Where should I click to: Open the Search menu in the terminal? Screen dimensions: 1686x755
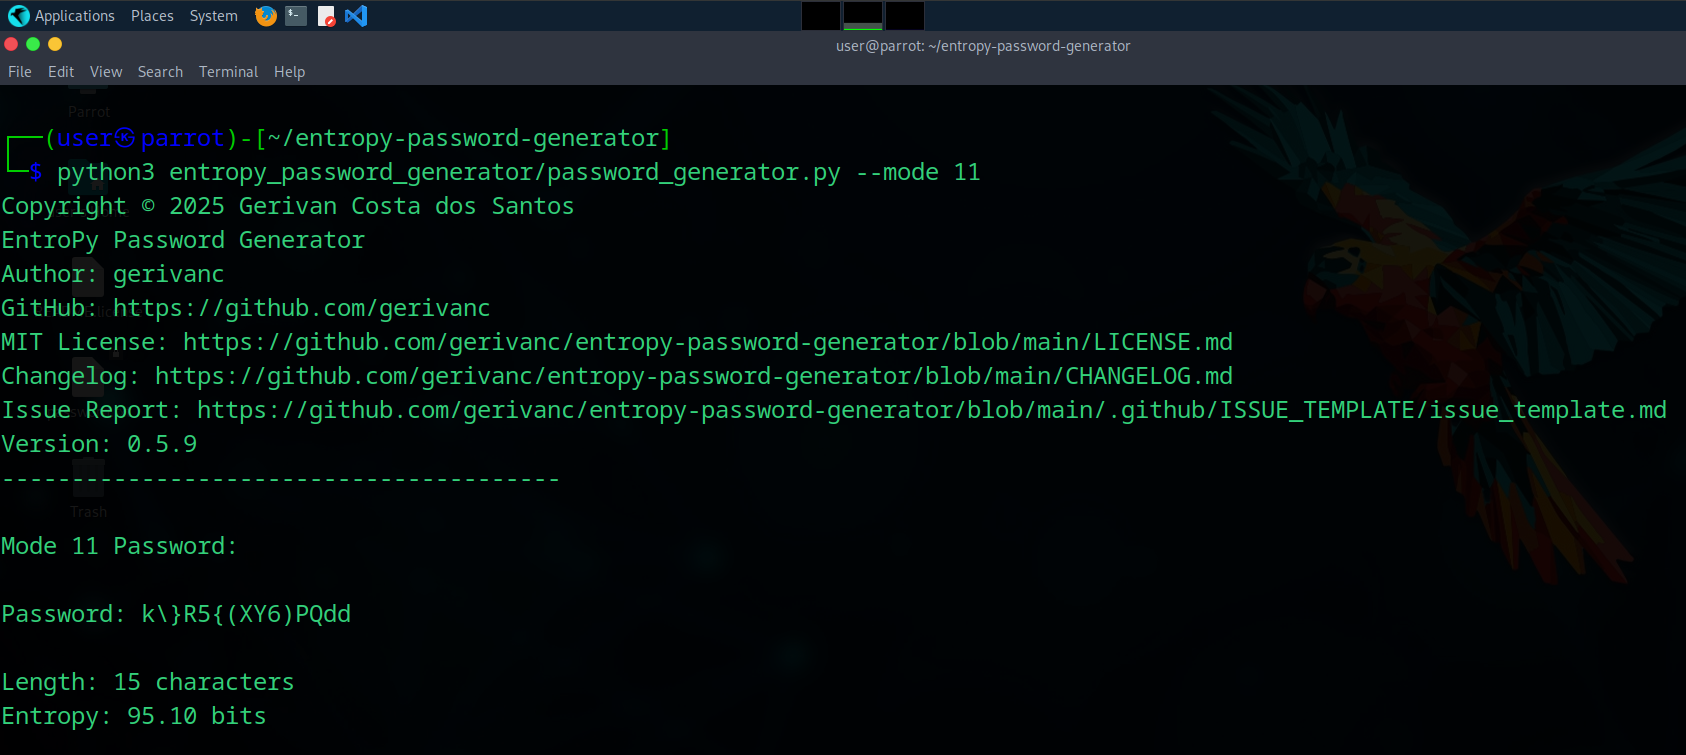click(x=160, y=71)
